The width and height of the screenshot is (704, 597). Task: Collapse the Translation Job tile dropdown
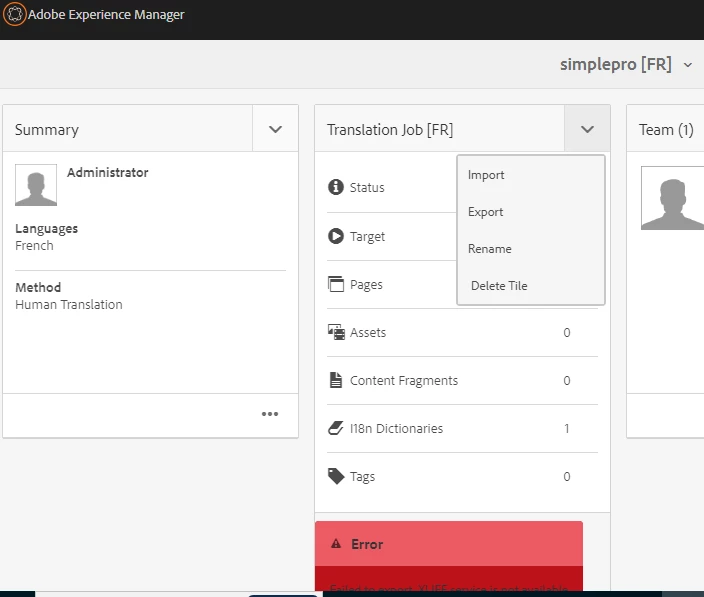[587, 129]
